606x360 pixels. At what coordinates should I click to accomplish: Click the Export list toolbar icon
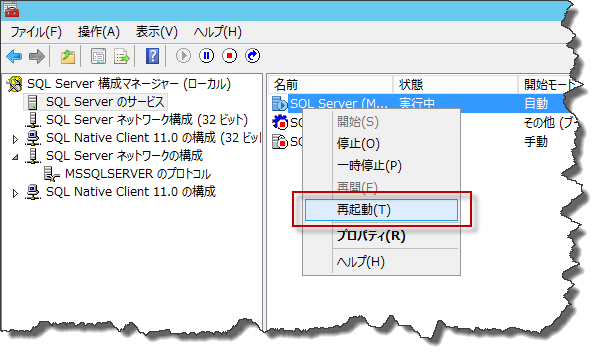[122, 56]
